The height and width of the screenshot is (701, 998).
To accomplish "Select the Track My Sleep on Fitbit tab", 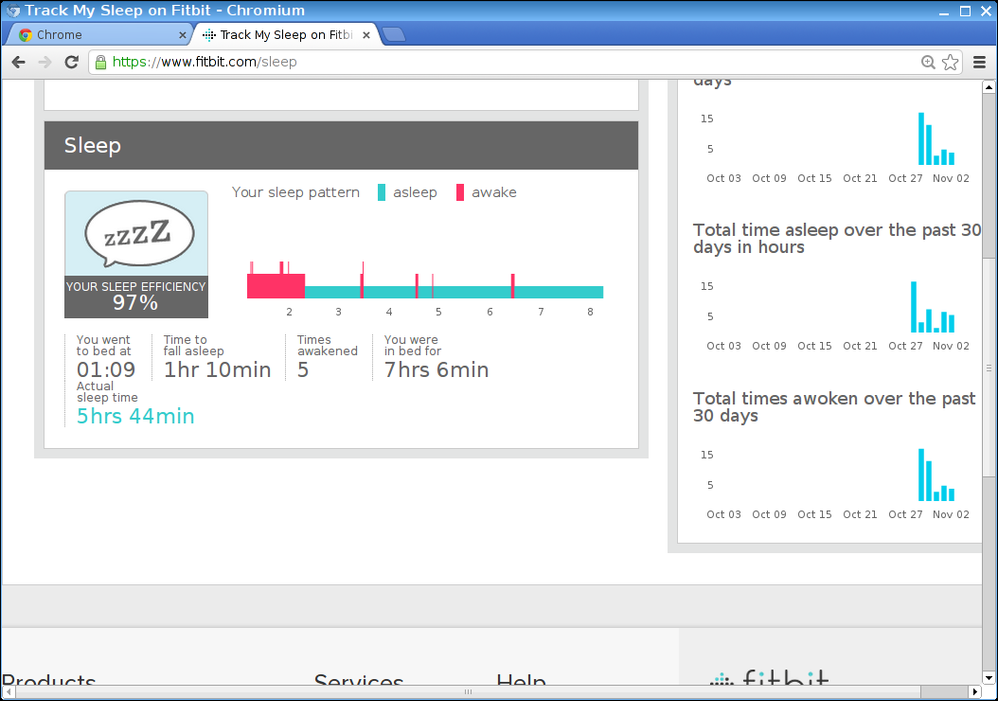I will point(286,35).
